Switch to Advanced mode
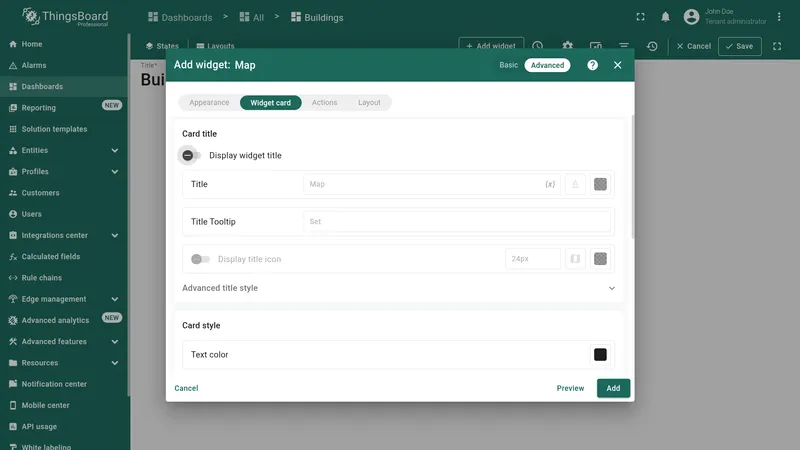 (547, 65)
